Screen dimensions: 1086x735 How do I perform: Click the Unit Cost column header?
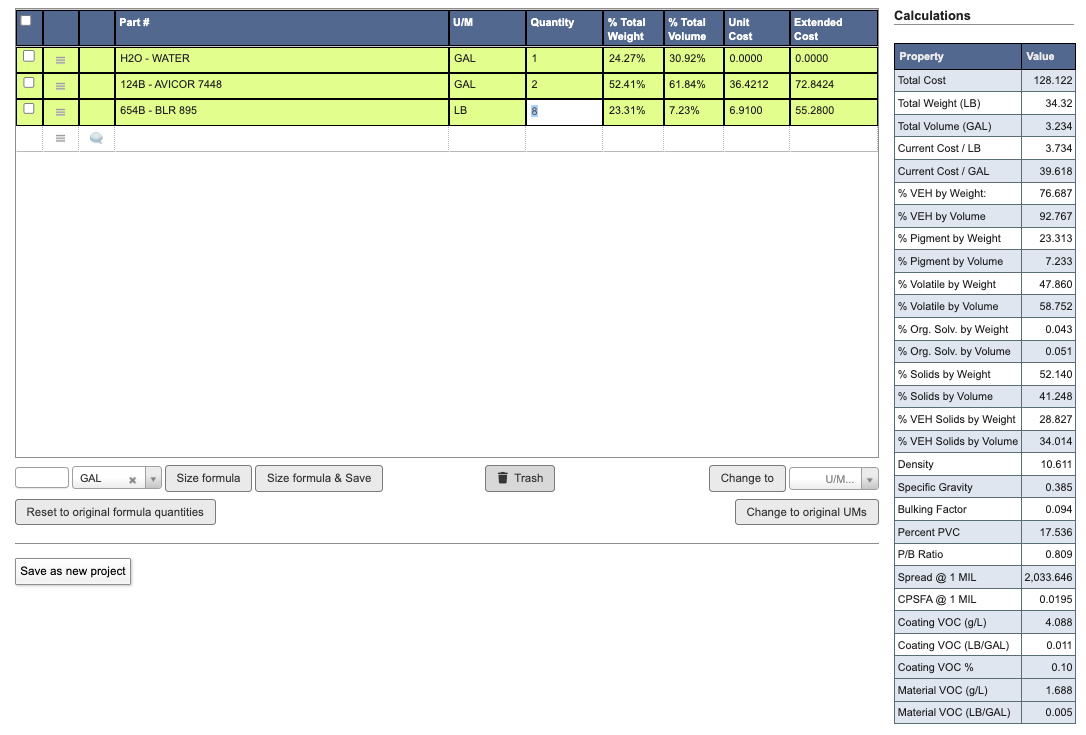[756, 28]
